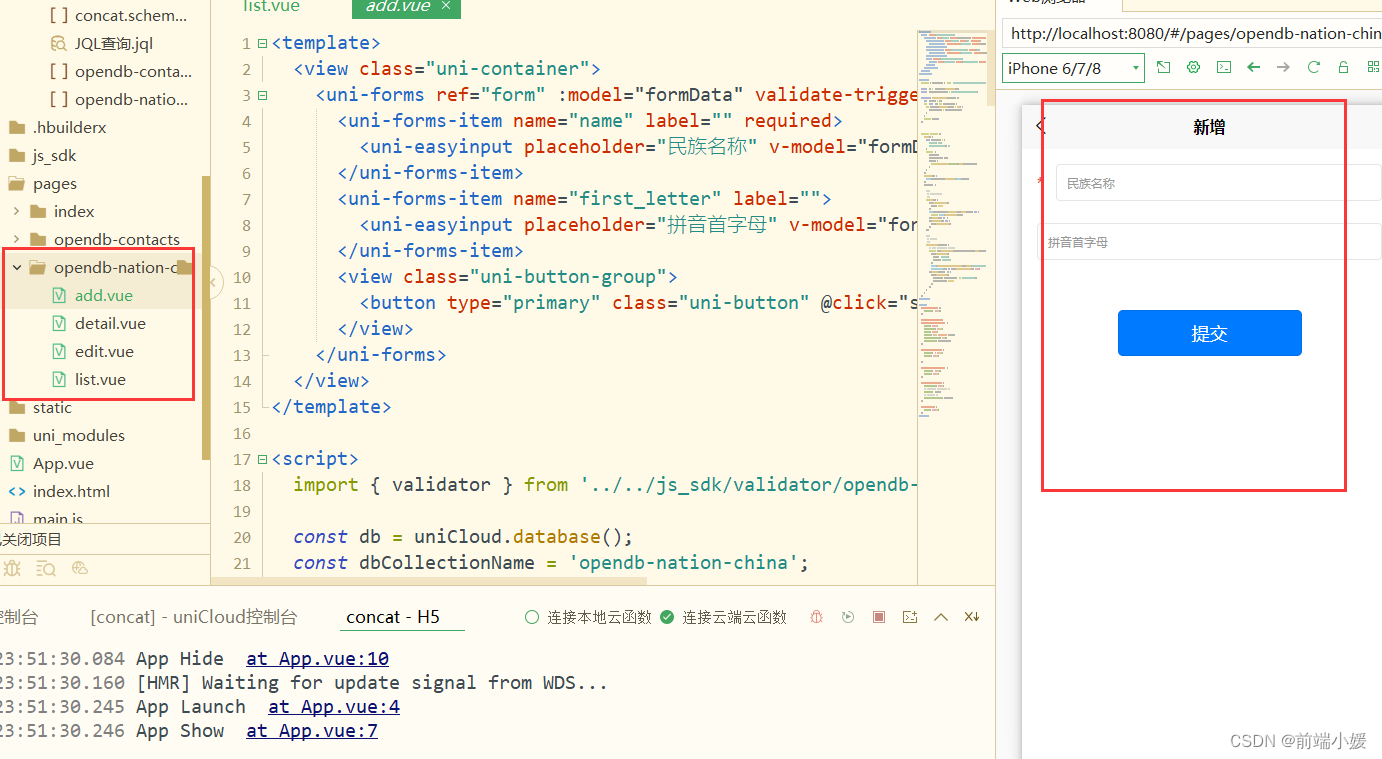This screenshot has height=759, width=1382.
Task: Collapse the sidebar using the round arrow handle
Action: coord(212,283)
